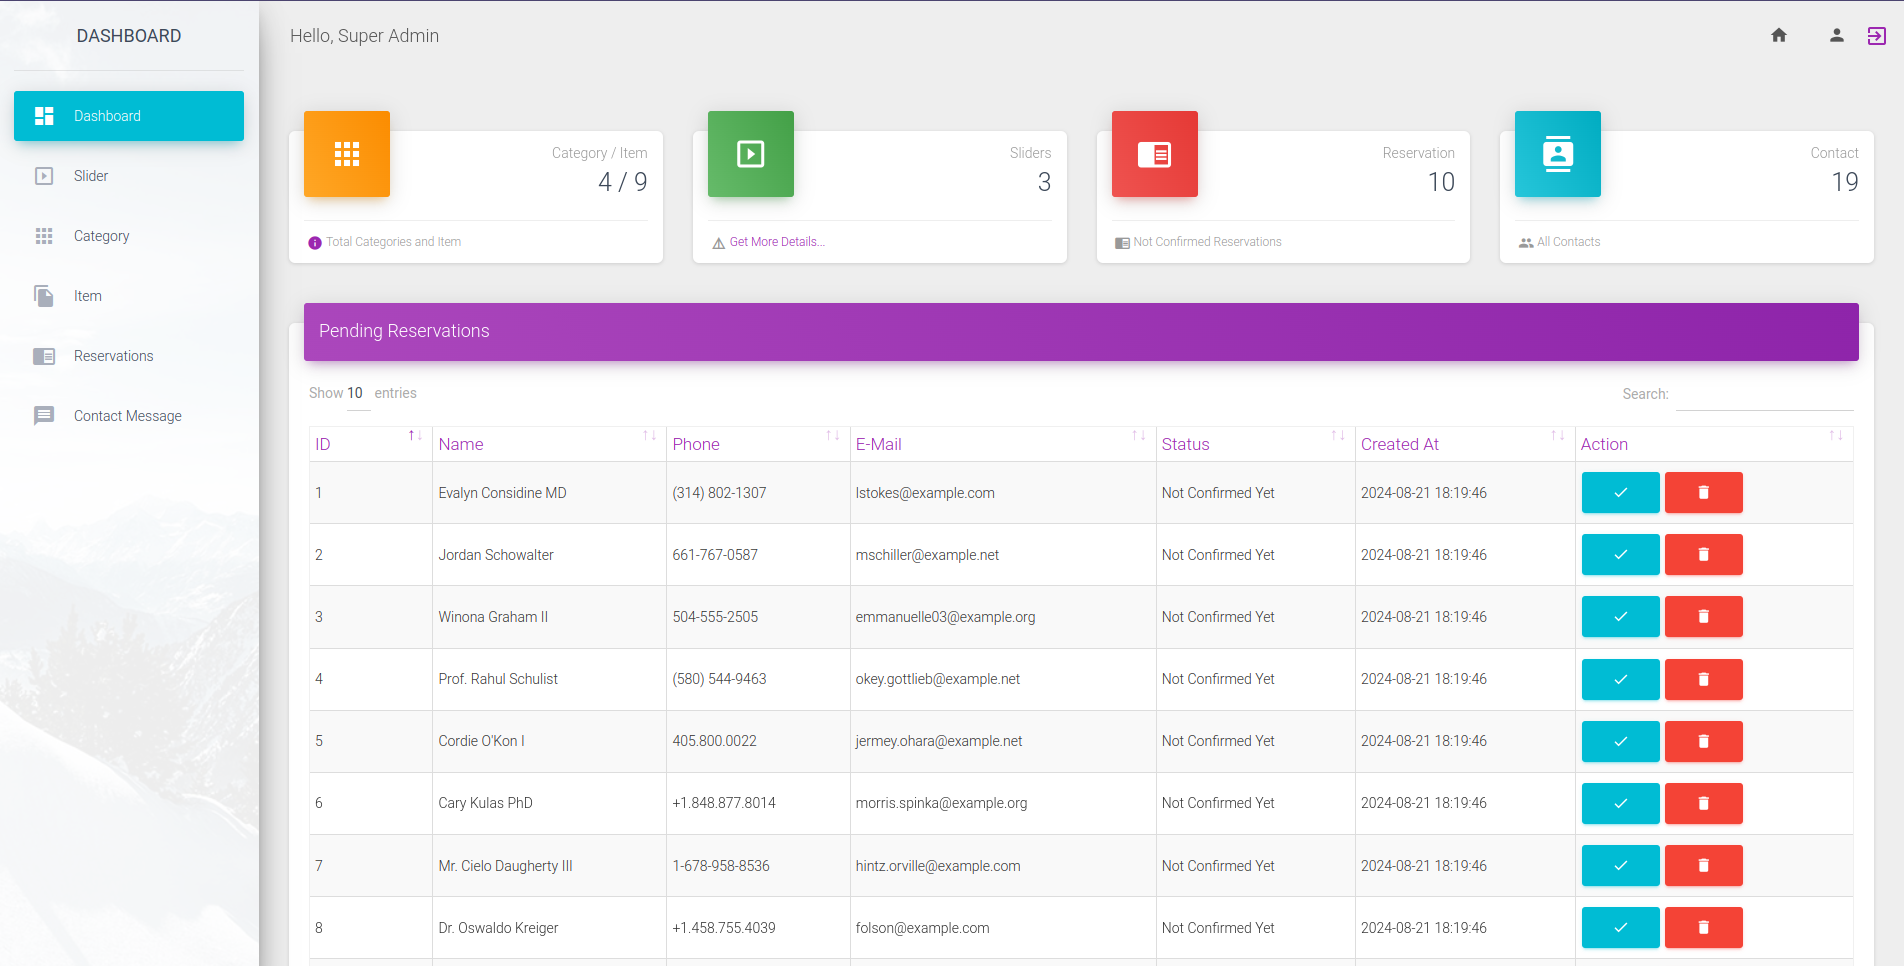
Task: Click the teal Contact card icon
Action: [x=1558, y=154]
